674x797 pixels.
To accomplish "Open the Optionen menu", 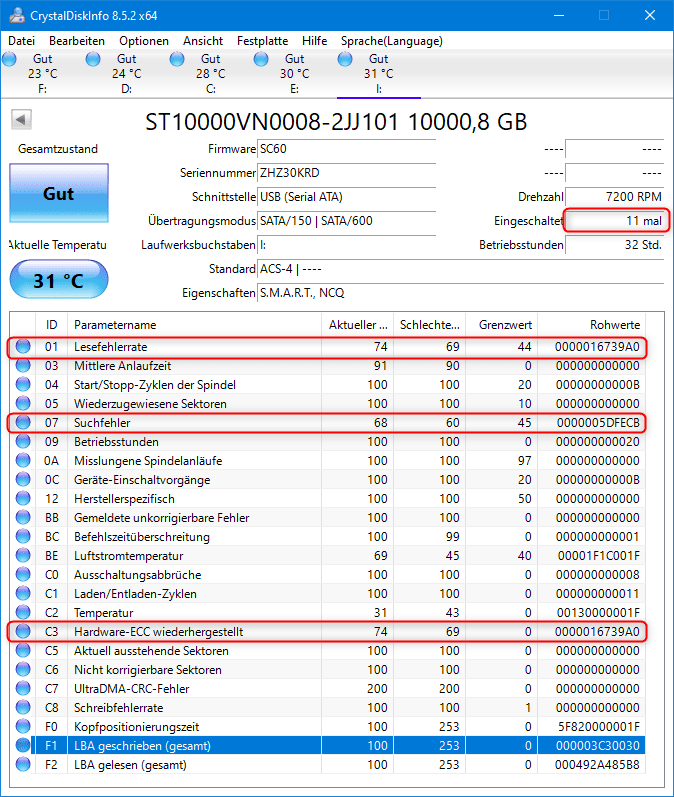I will pos(144,41).
